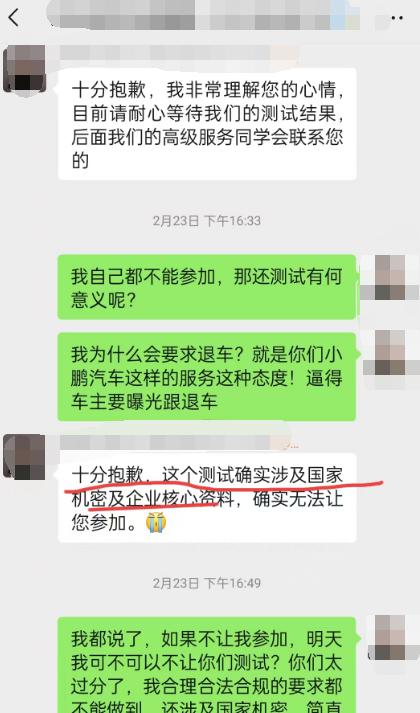Tap sender avatar beside first white message
This screenshot has height=713, width=420.
25,69
